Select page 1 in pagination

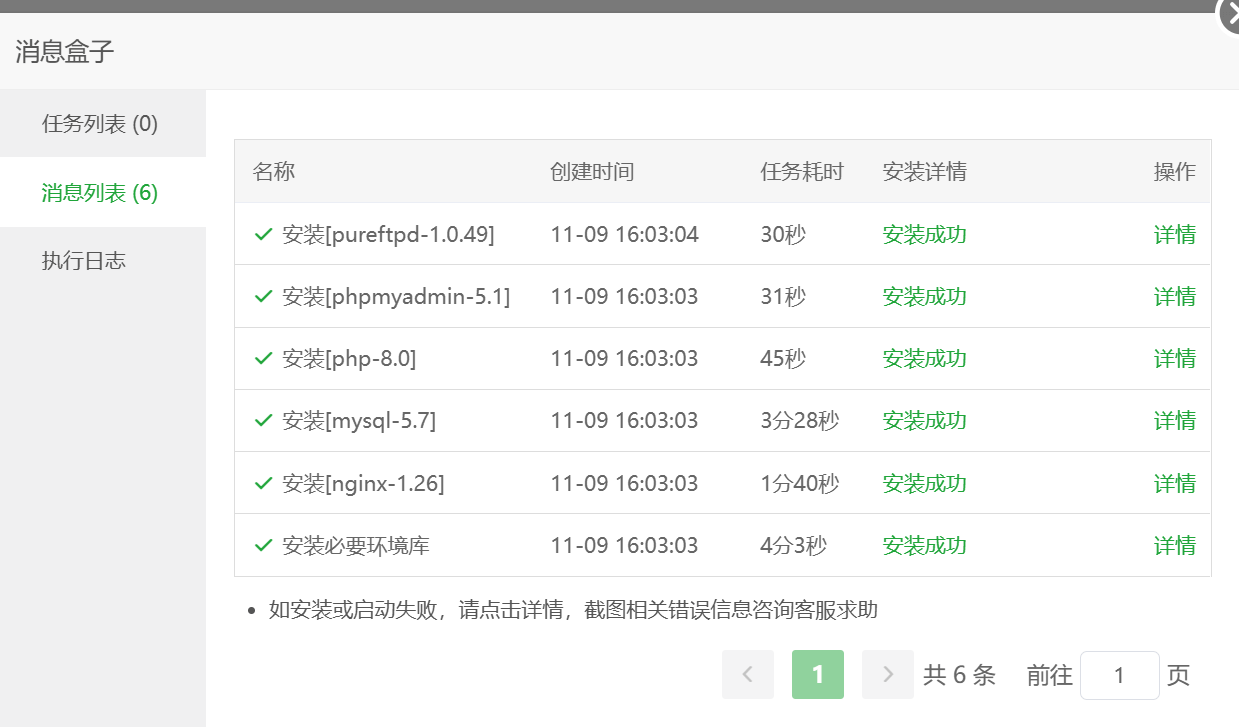coord(818,675)
